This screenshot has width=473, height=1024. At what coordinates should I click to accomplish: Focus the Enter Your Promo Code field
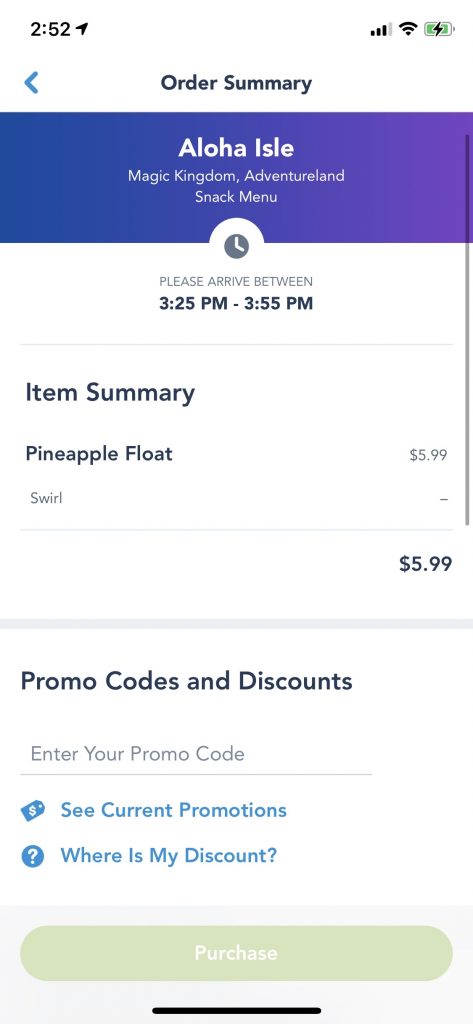coord(196,754)
